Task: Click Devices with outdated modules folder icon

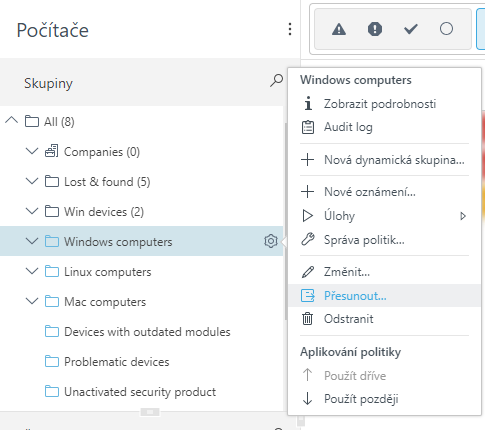Action: (x=52, y=331)
